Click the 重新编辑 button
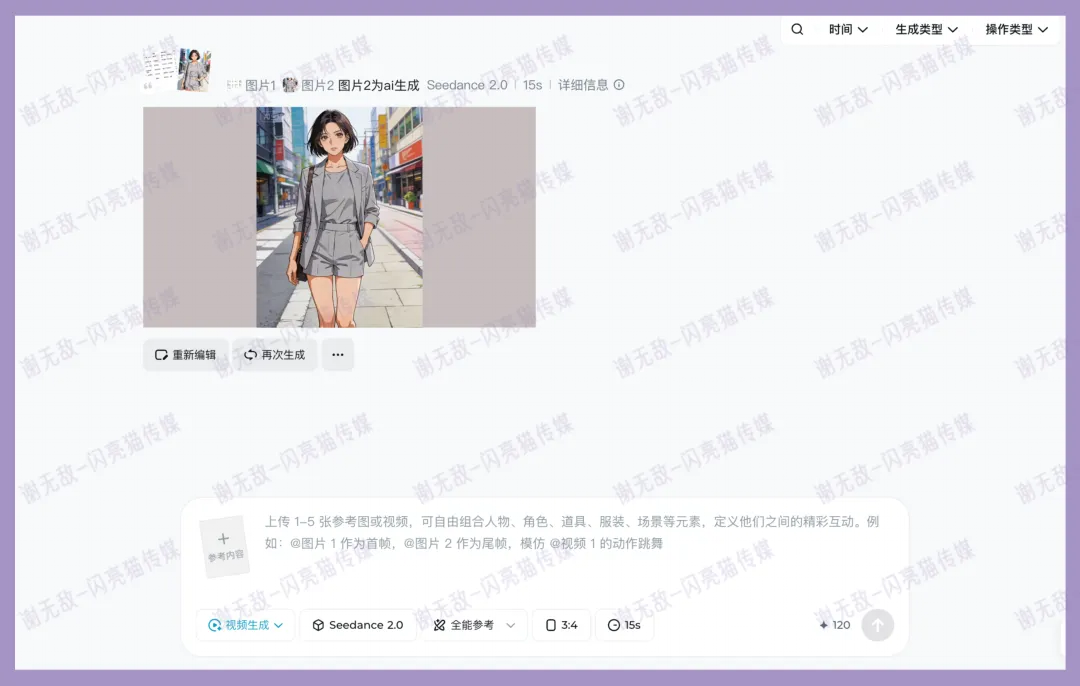Screen dimensions: 1080x686 pos(186,355)
